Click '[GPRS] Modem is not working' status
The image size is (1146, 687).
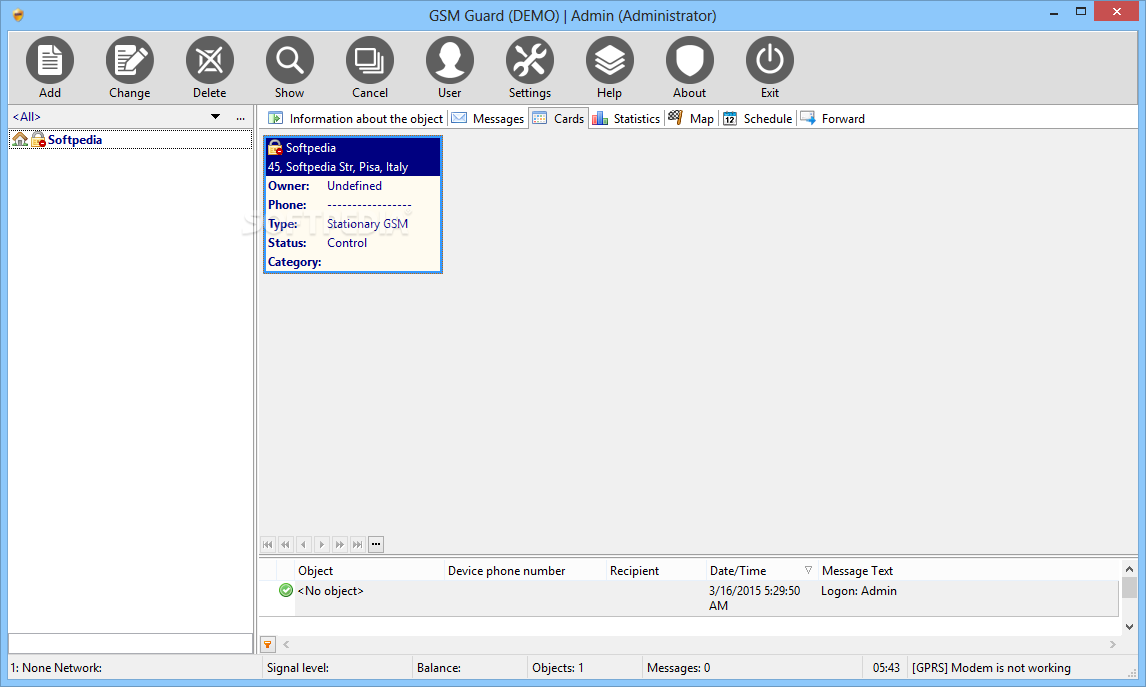pos(991,668)
